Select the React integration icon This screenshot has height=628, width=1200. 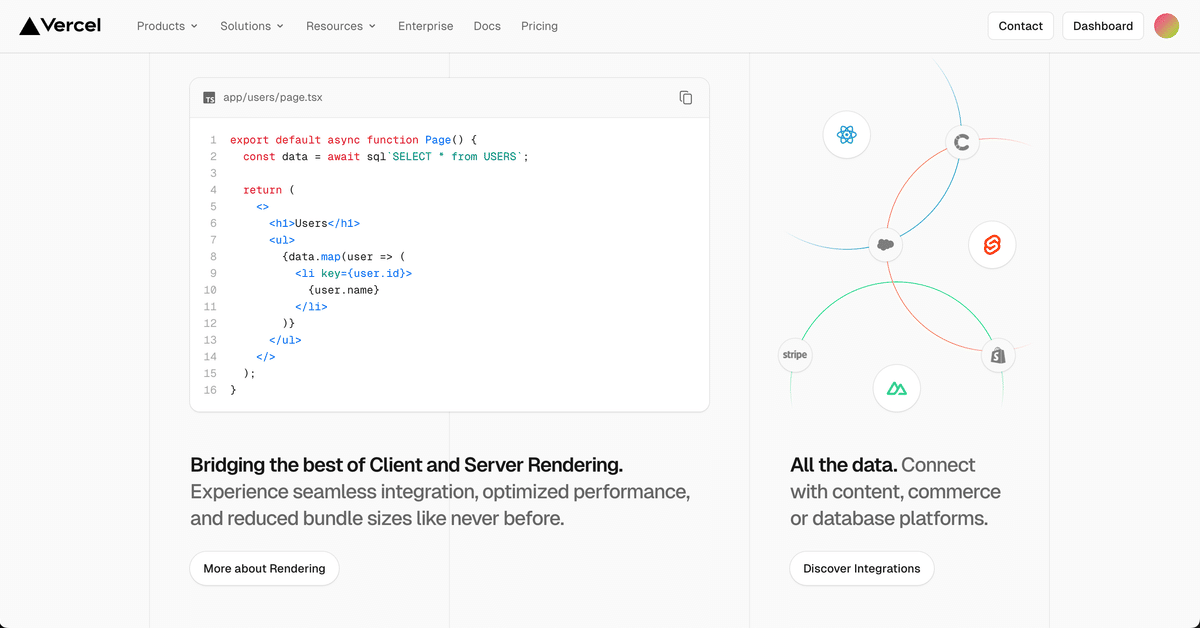[x=847, y=135]
